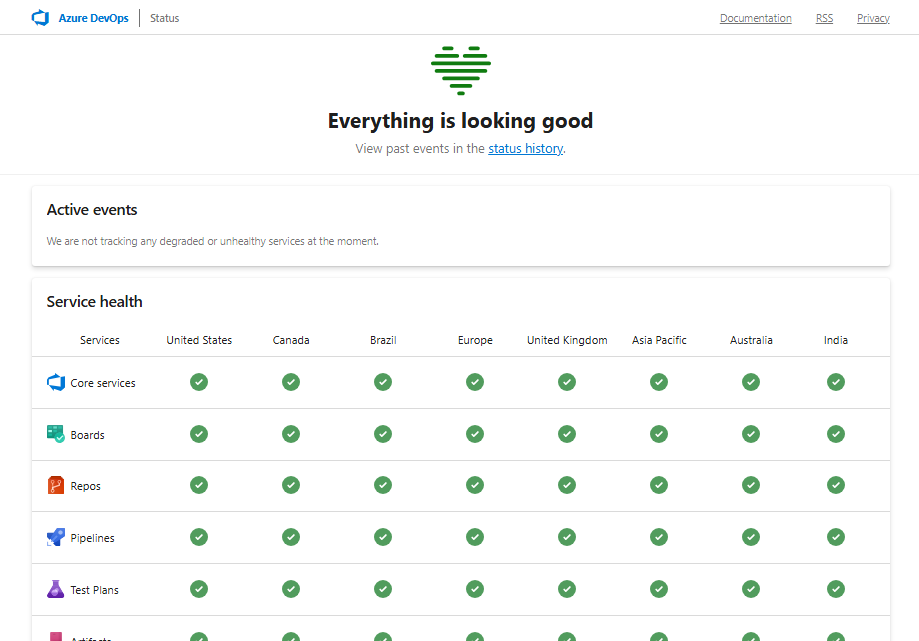Click Pipelines United States health check

pos(199,537)
